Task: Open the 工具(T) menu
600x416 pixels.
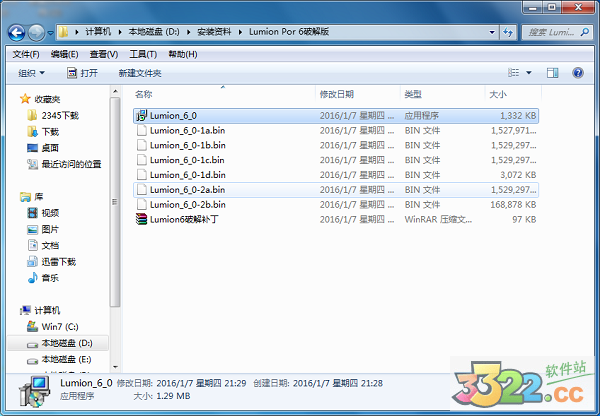Action: tap(143, 54)
